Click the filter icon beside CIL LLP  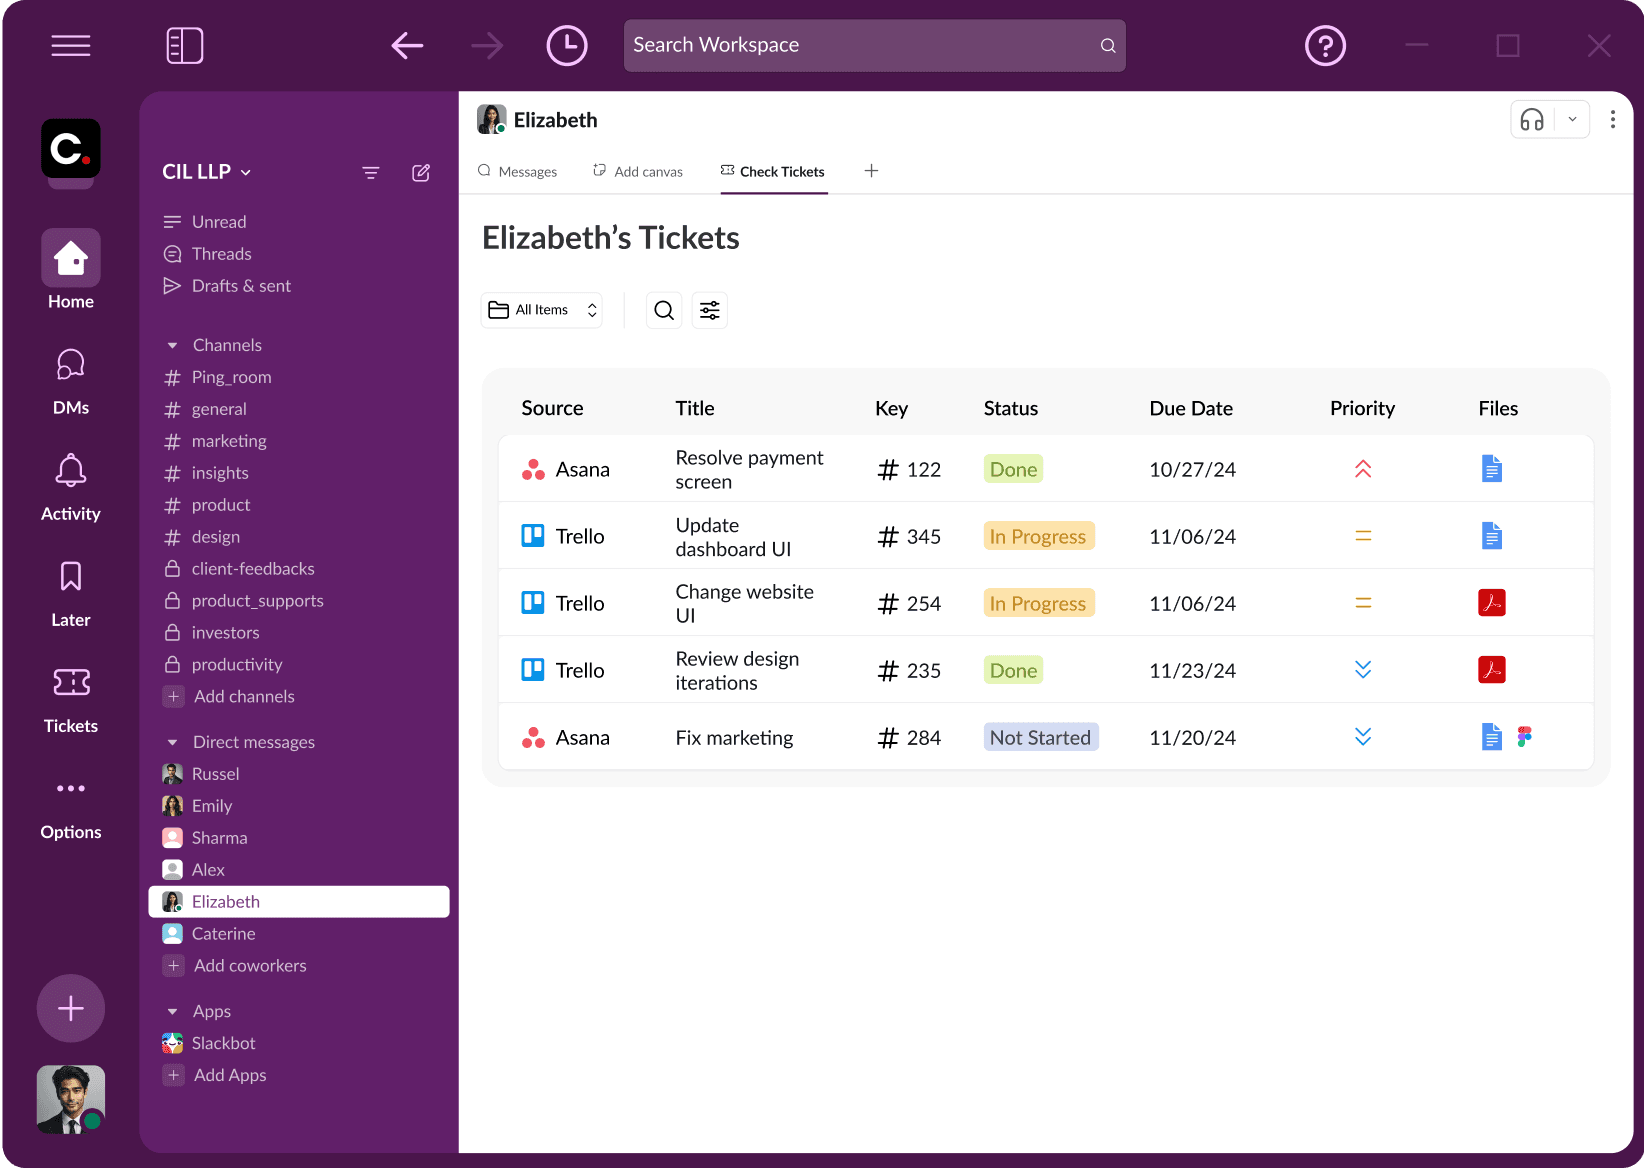click(371, 173)
